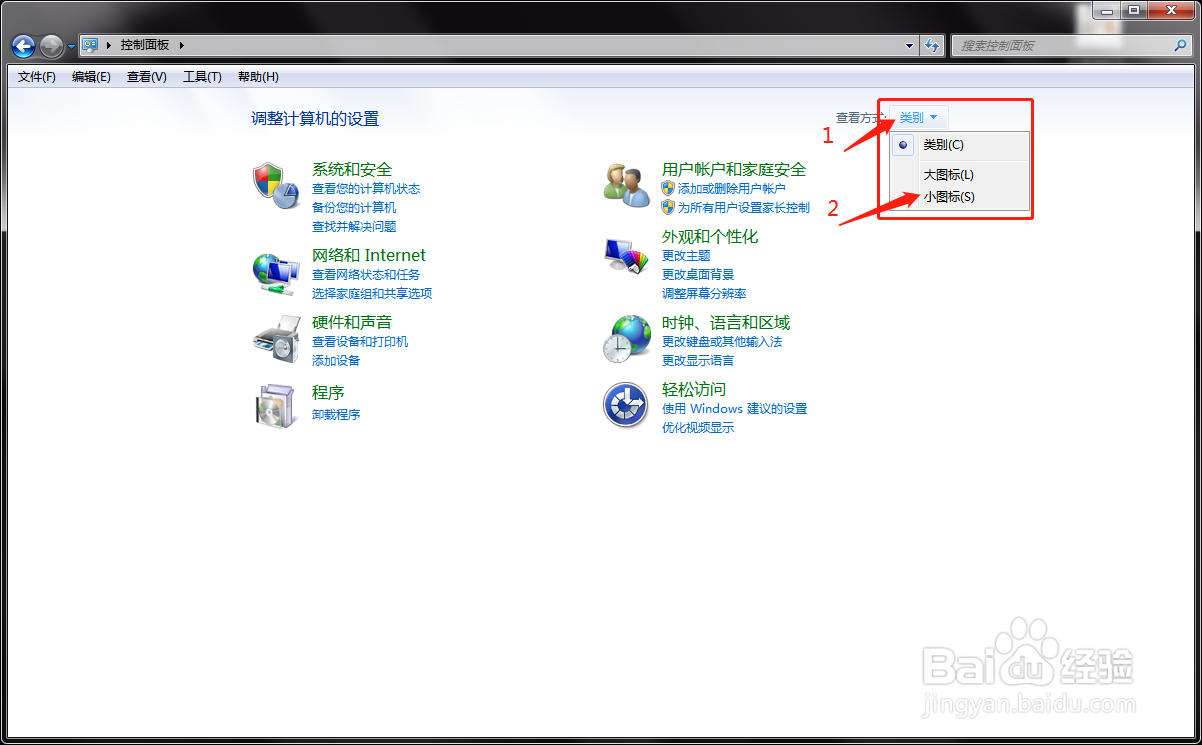The image size is (1202, 745).
Task: Open 备份您的计算机 link
Action: pyautogui.click(x=354, y=207)
